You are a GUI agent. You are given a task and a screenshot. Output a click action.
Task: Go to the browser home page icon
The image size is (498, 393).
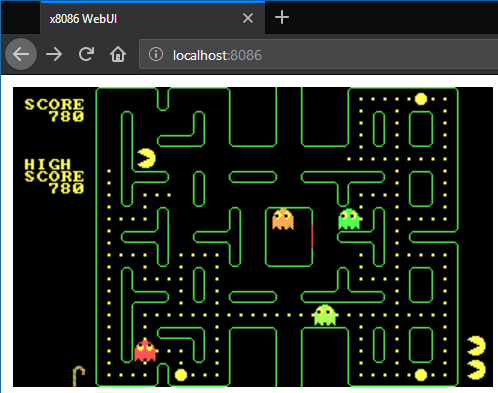[x=118, y=54]
